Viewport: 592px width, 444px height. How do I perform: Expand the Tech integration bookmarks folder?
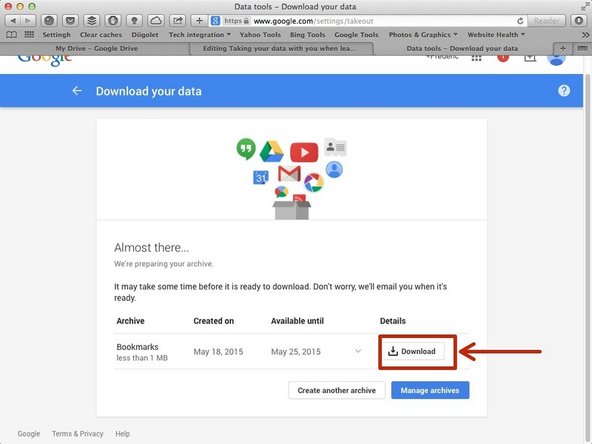(x=200, y=35)
